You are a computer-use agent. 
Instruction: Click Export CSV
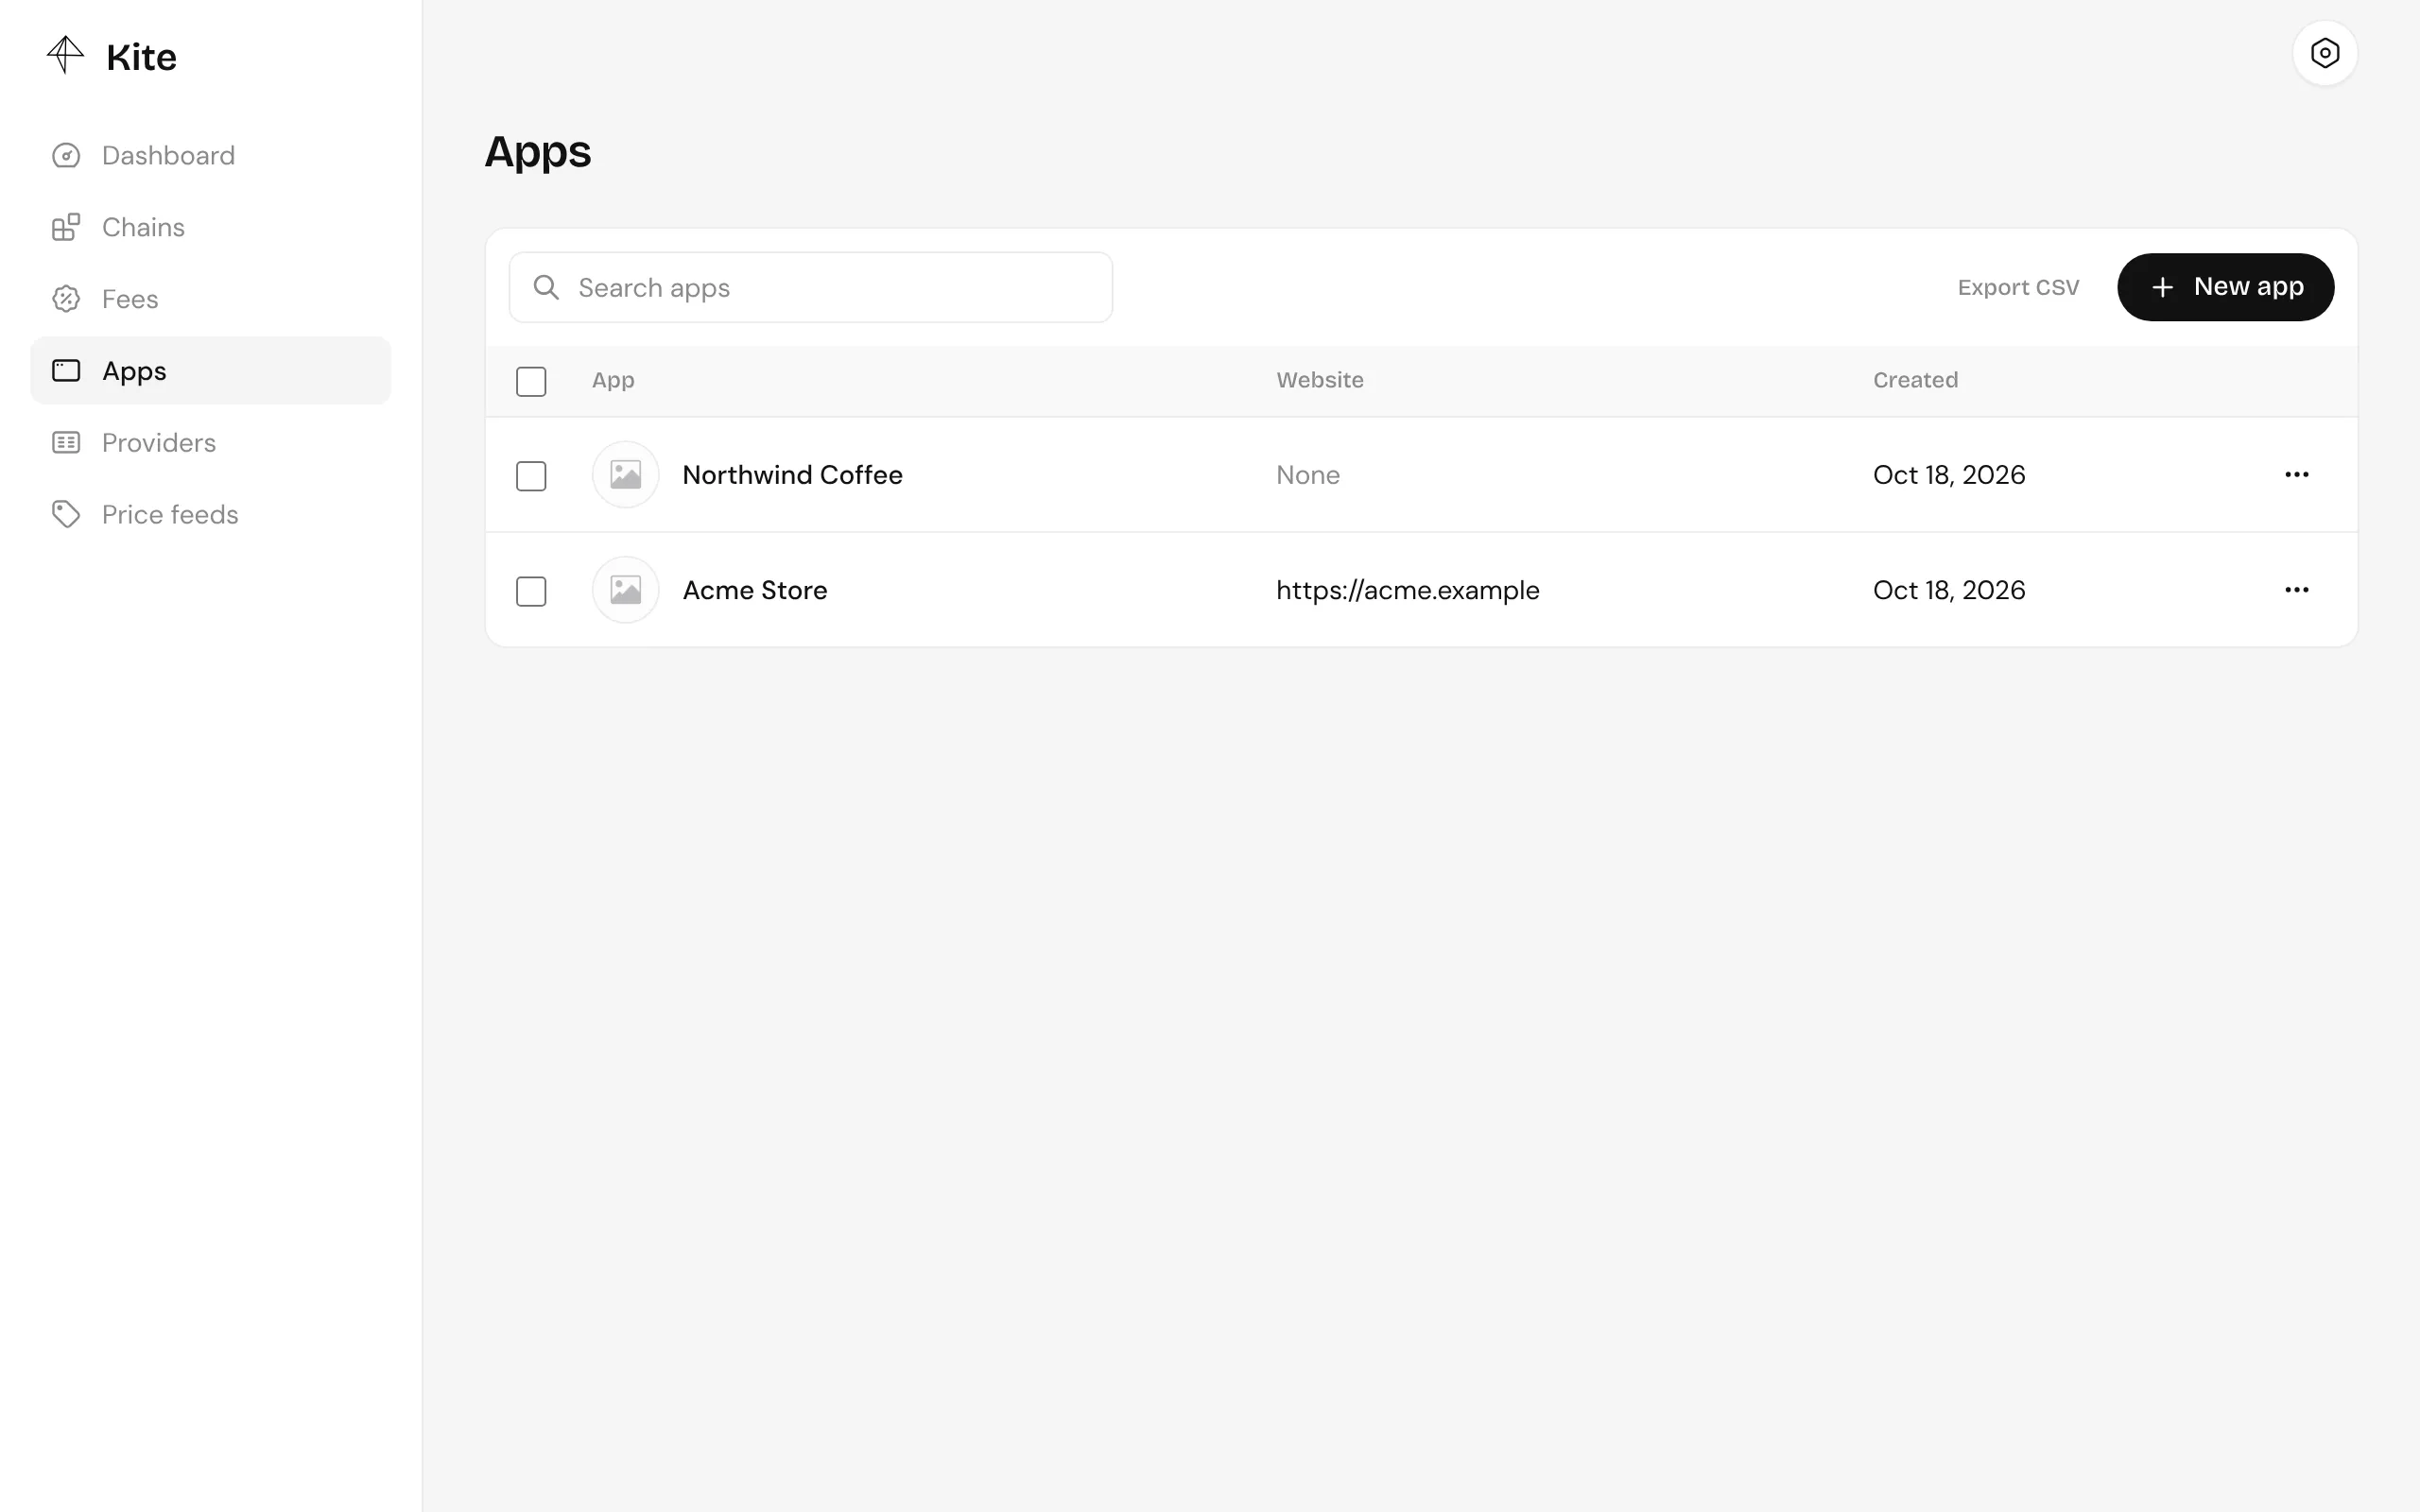pyautogui.click(x=2018, y=288)
